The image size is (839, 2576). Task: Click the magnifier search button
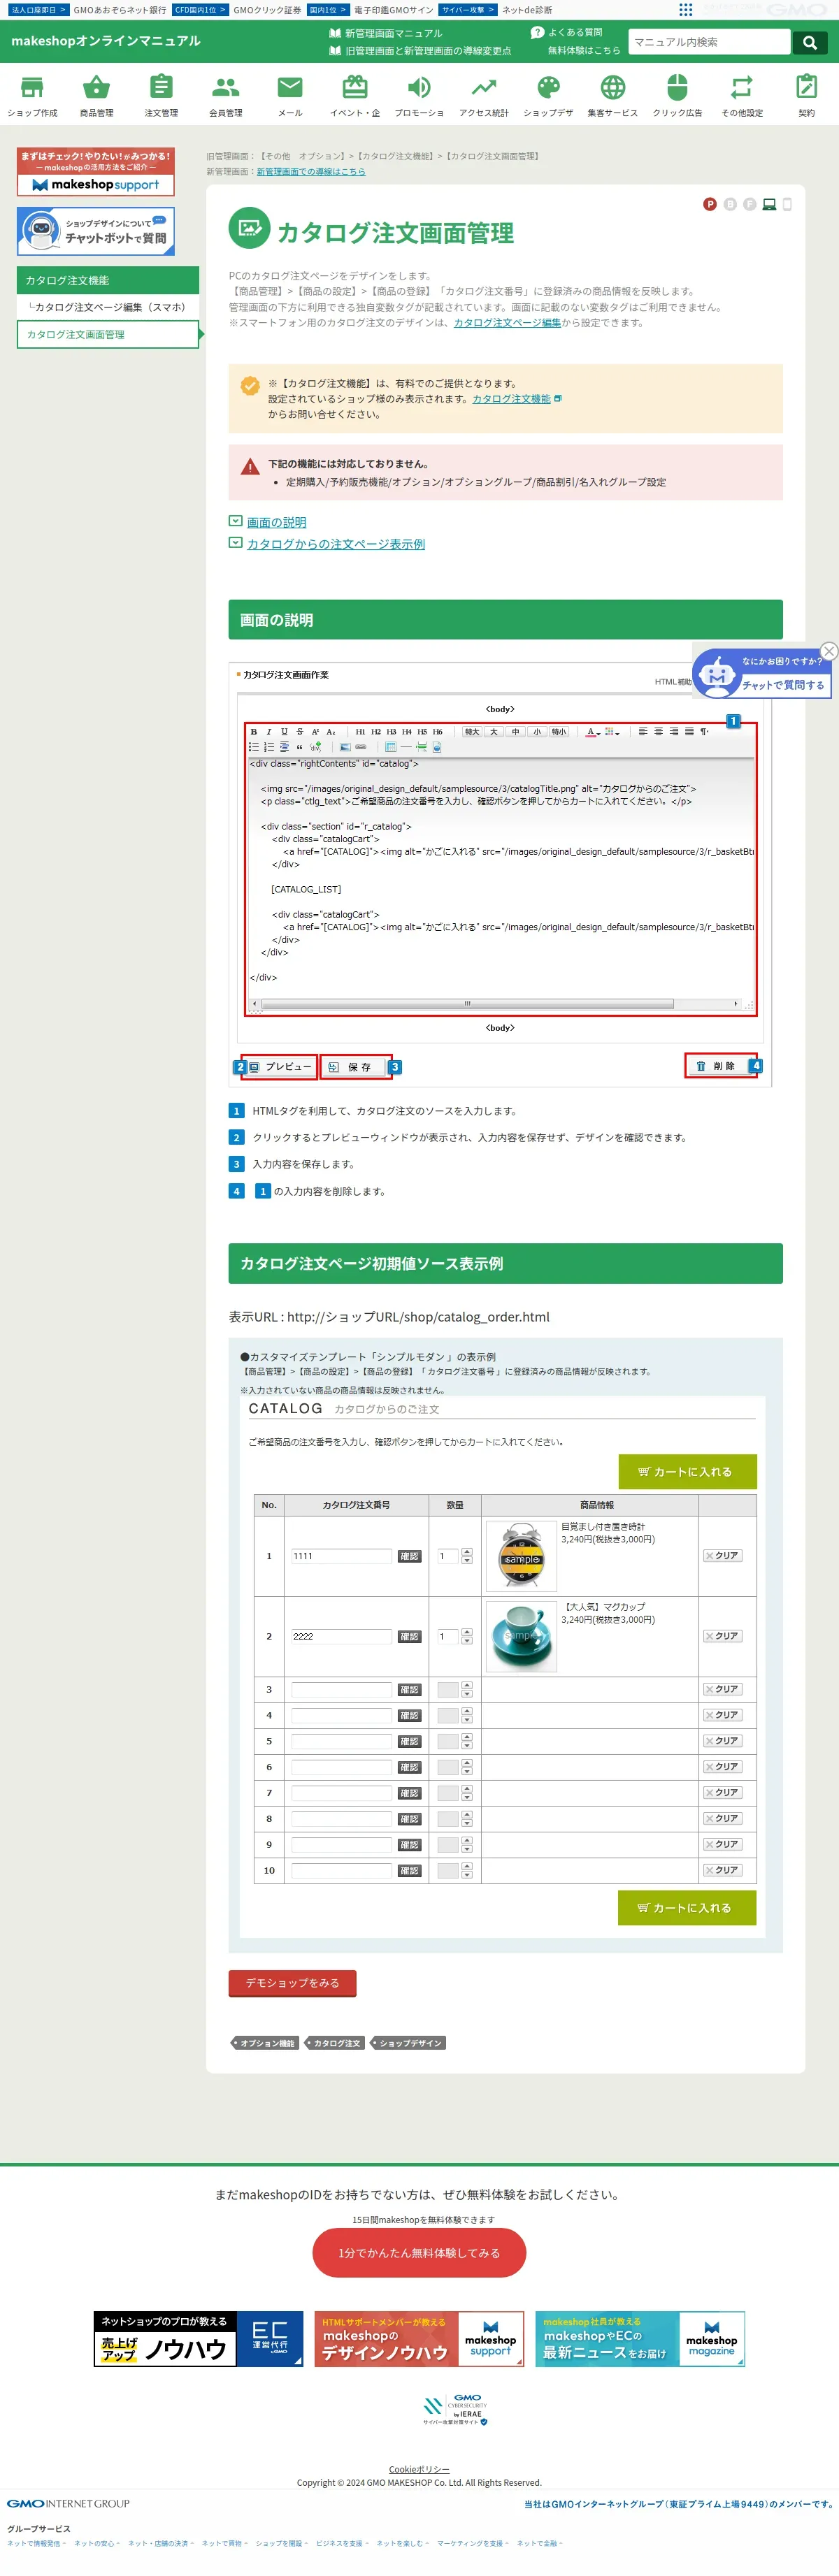(809, 42)
